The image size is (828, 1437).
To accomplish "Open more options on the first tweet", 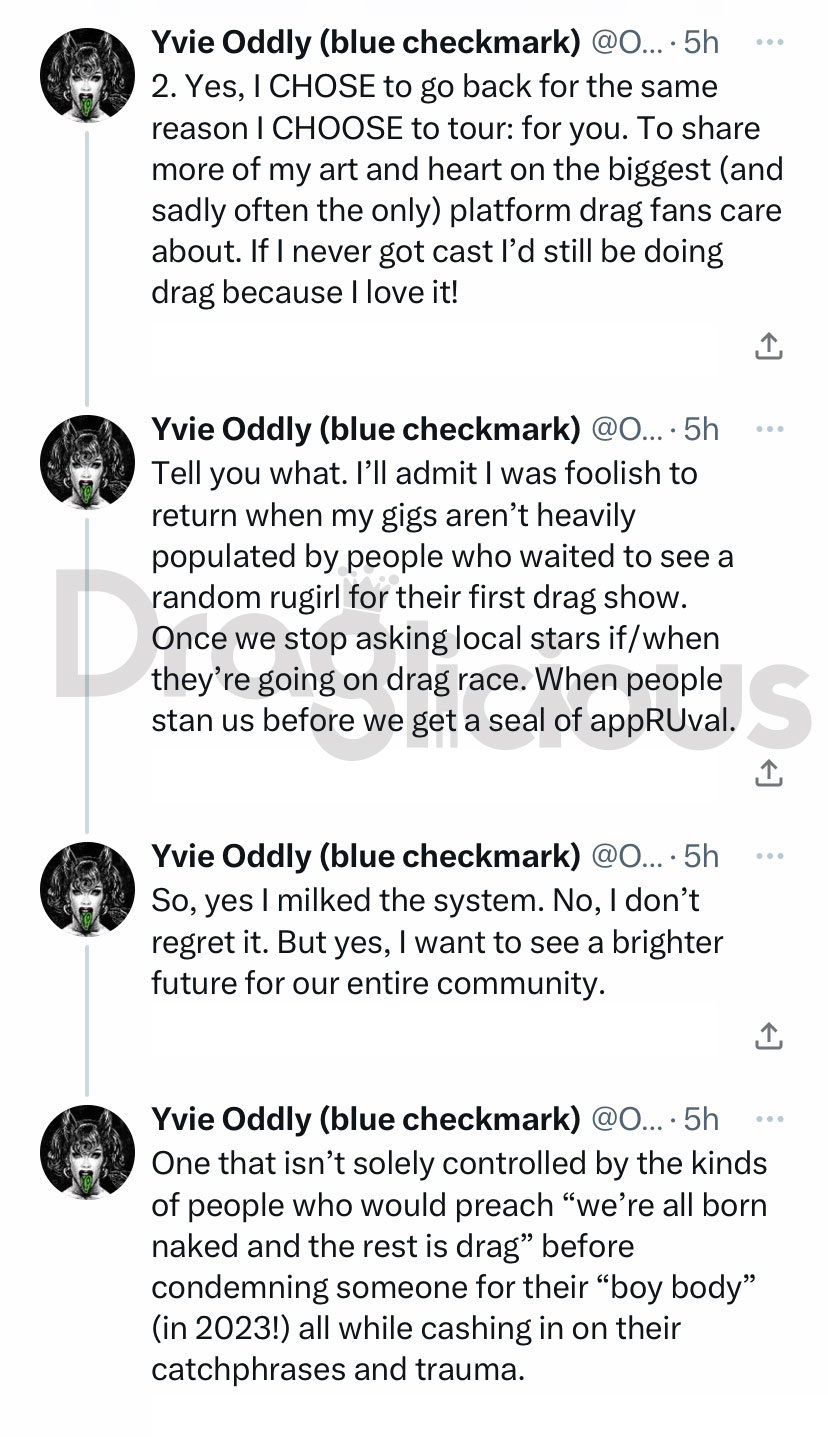I will coord(769,43).
